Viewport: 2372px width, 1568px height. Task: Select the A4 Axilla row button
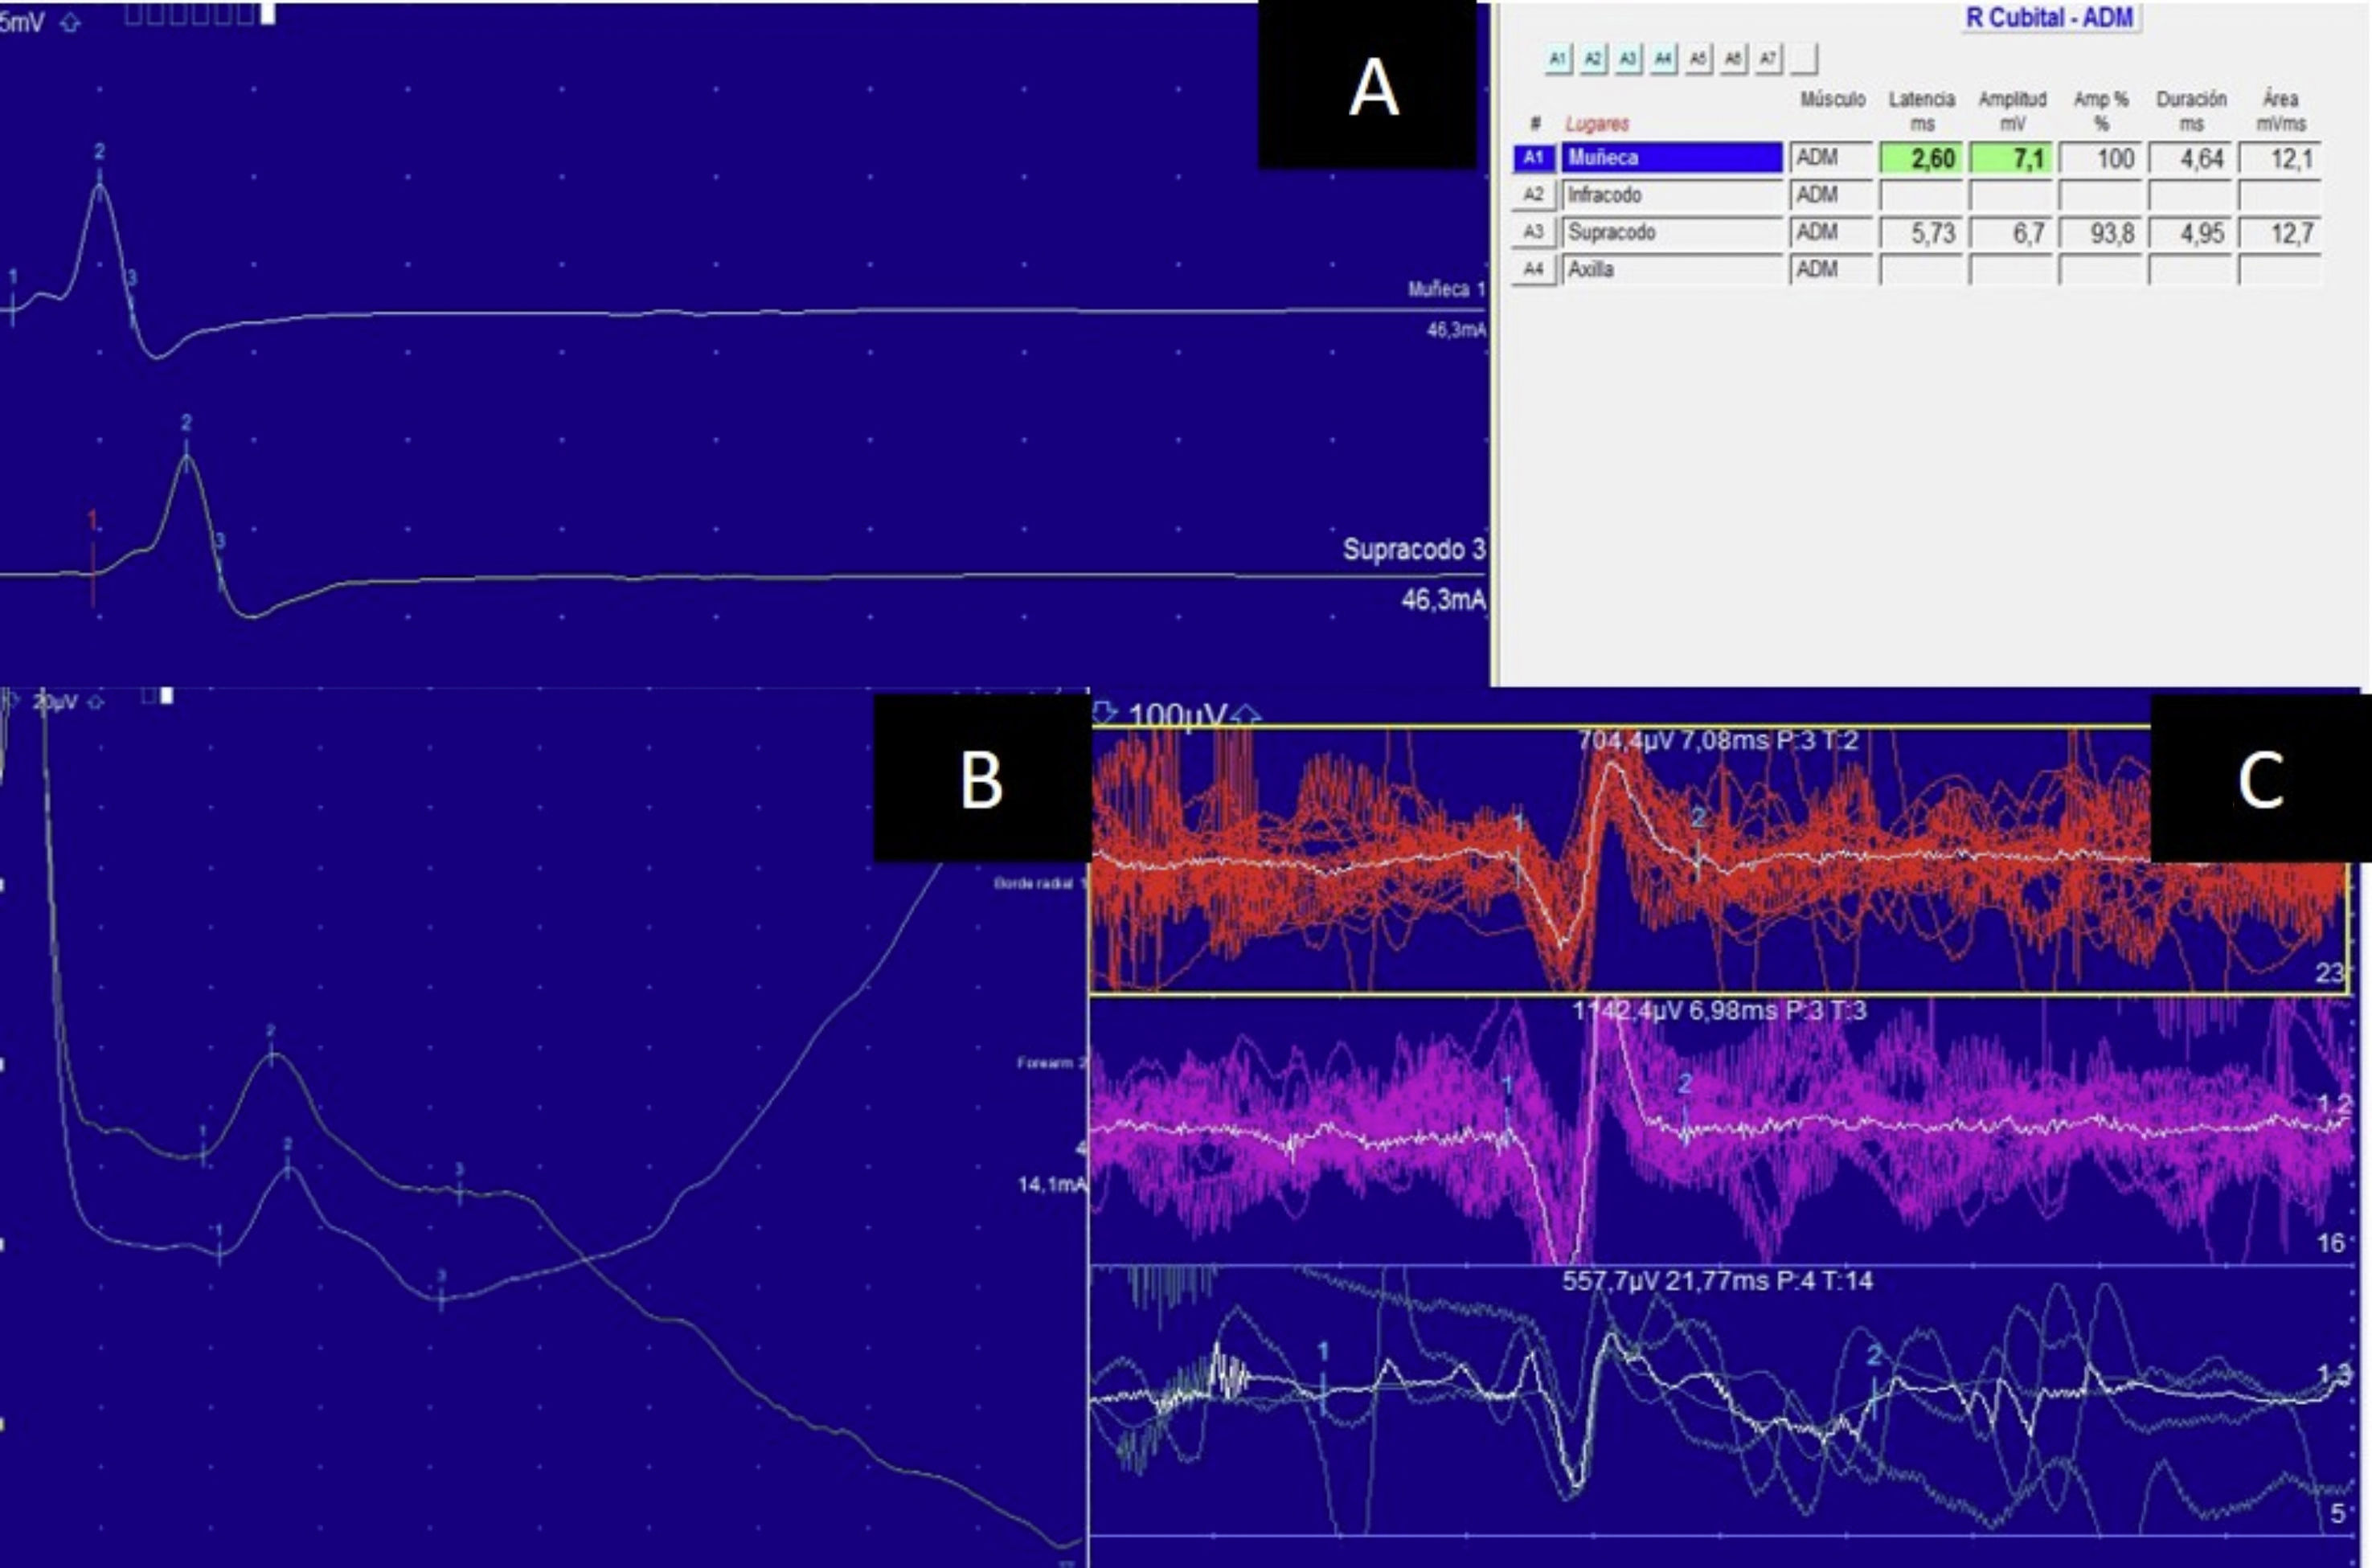[1533, 269]
